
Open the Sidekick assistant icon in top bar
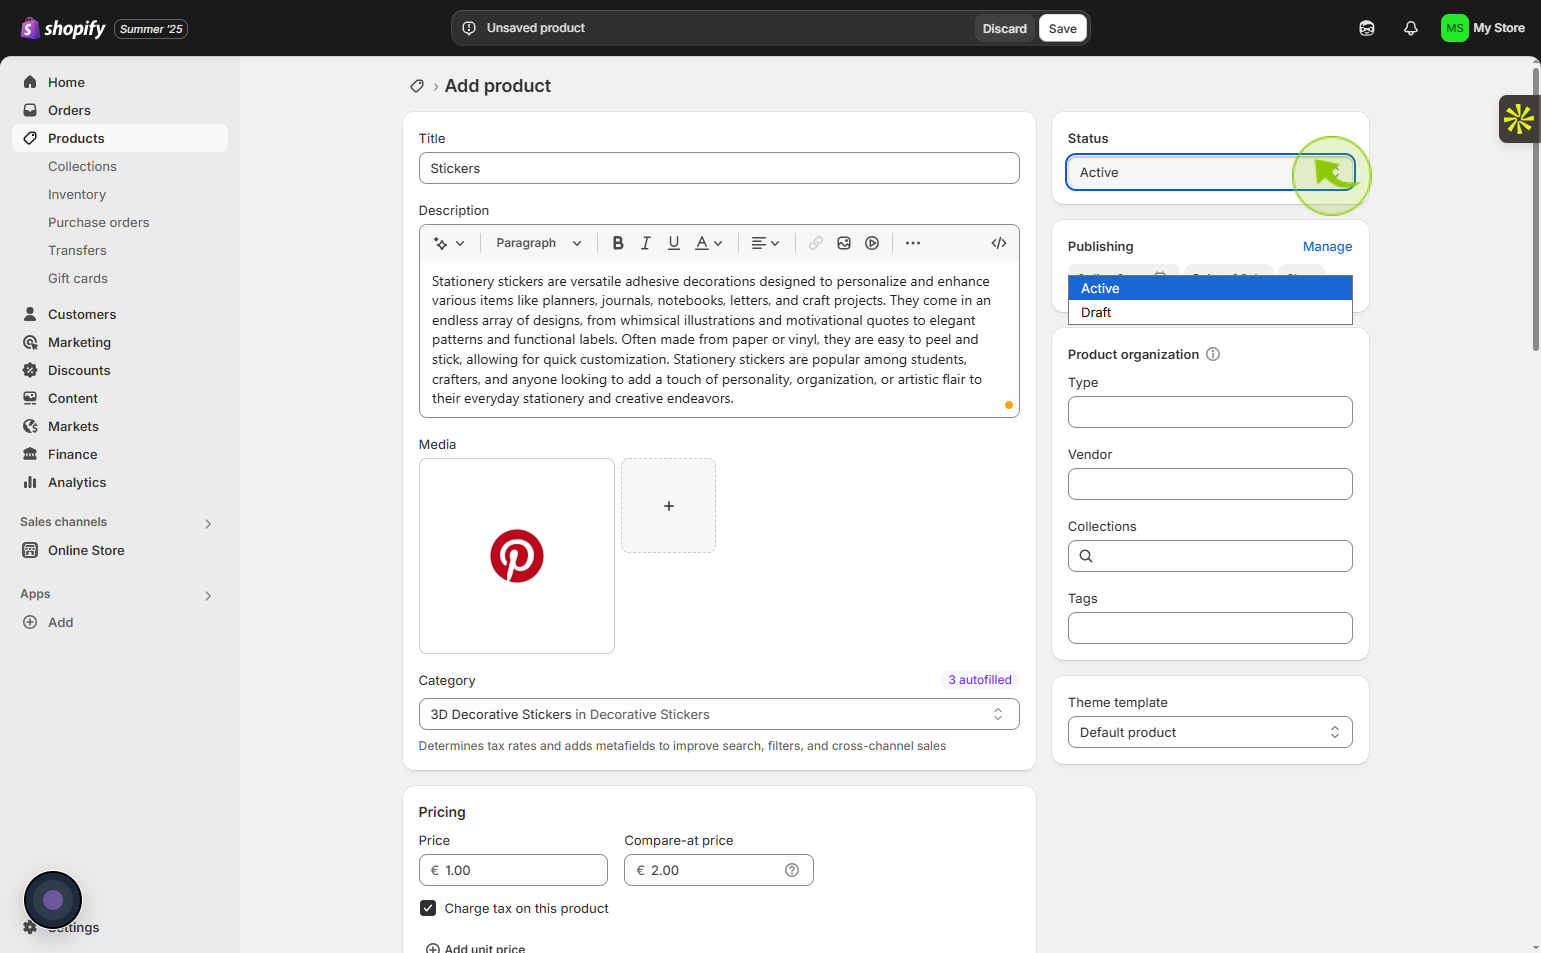pos(1367,28)
